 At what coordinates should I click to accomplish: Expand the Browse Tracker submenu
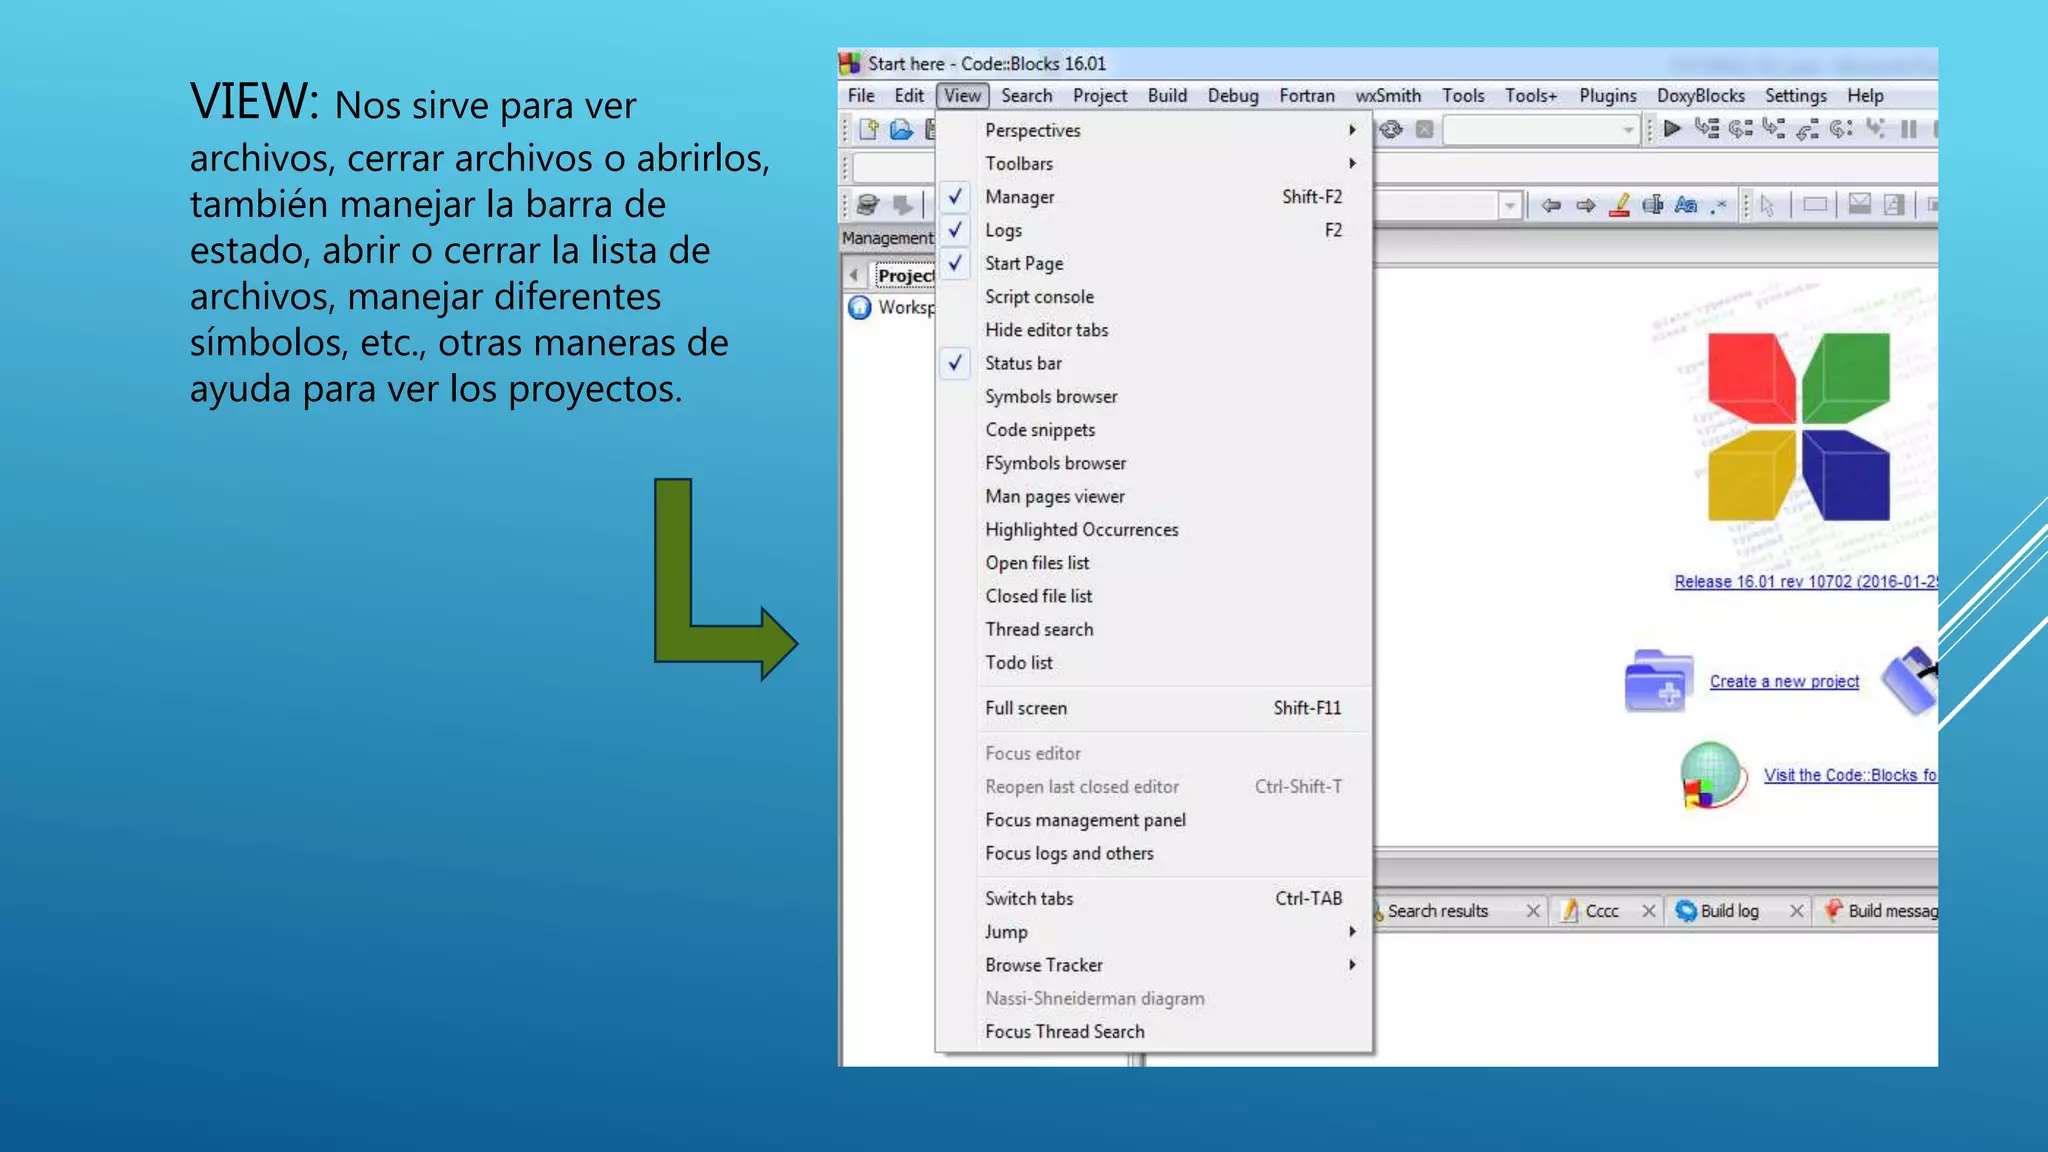(1156, 965)
